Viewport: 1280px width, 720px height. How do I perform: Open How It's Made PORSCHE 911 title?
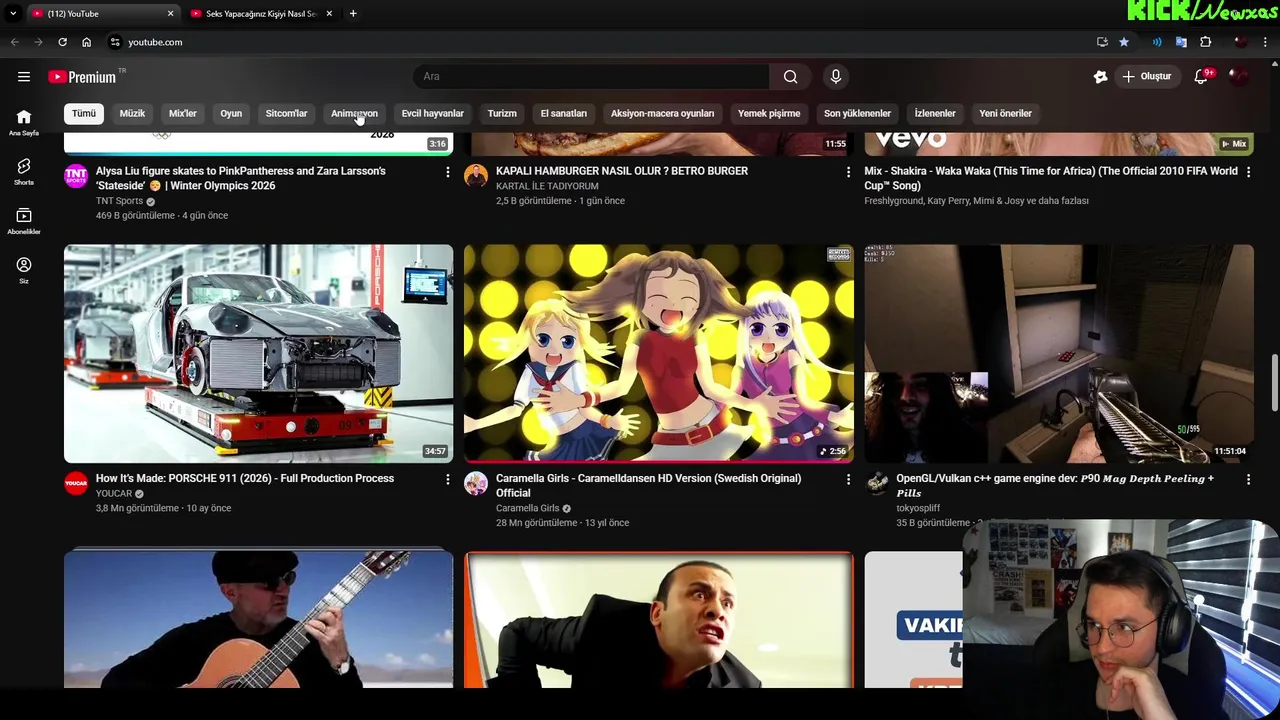(x=245, y=478)
